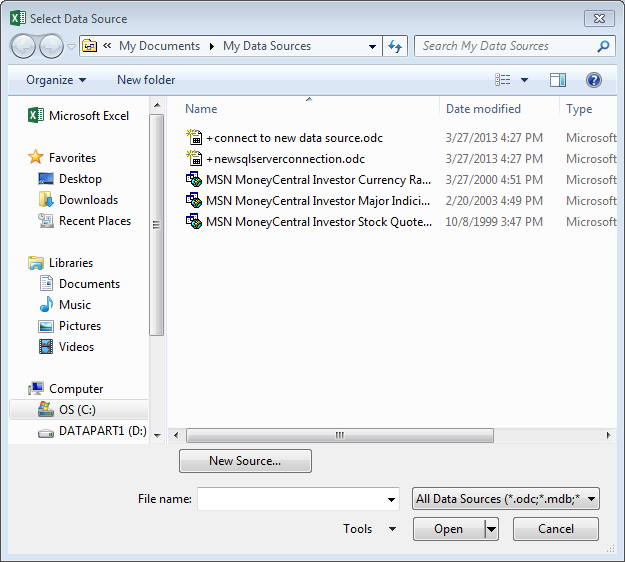Open the recent locations dropdown beside Forward
625x562 pixels.
[x=71, y=47]
